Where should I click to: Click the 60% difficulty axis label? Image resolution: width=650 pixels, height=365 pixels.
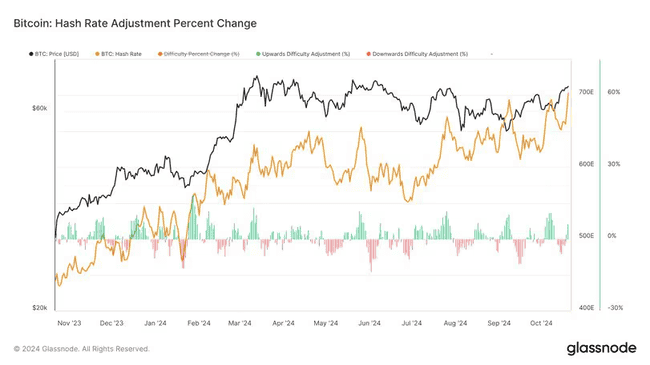pyautogui.click(x=614, y=92)
